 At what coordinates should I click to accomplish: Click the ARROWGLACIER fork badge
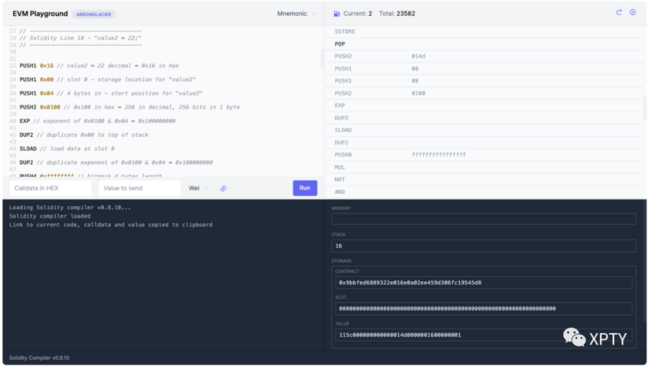tap(94, 14)
